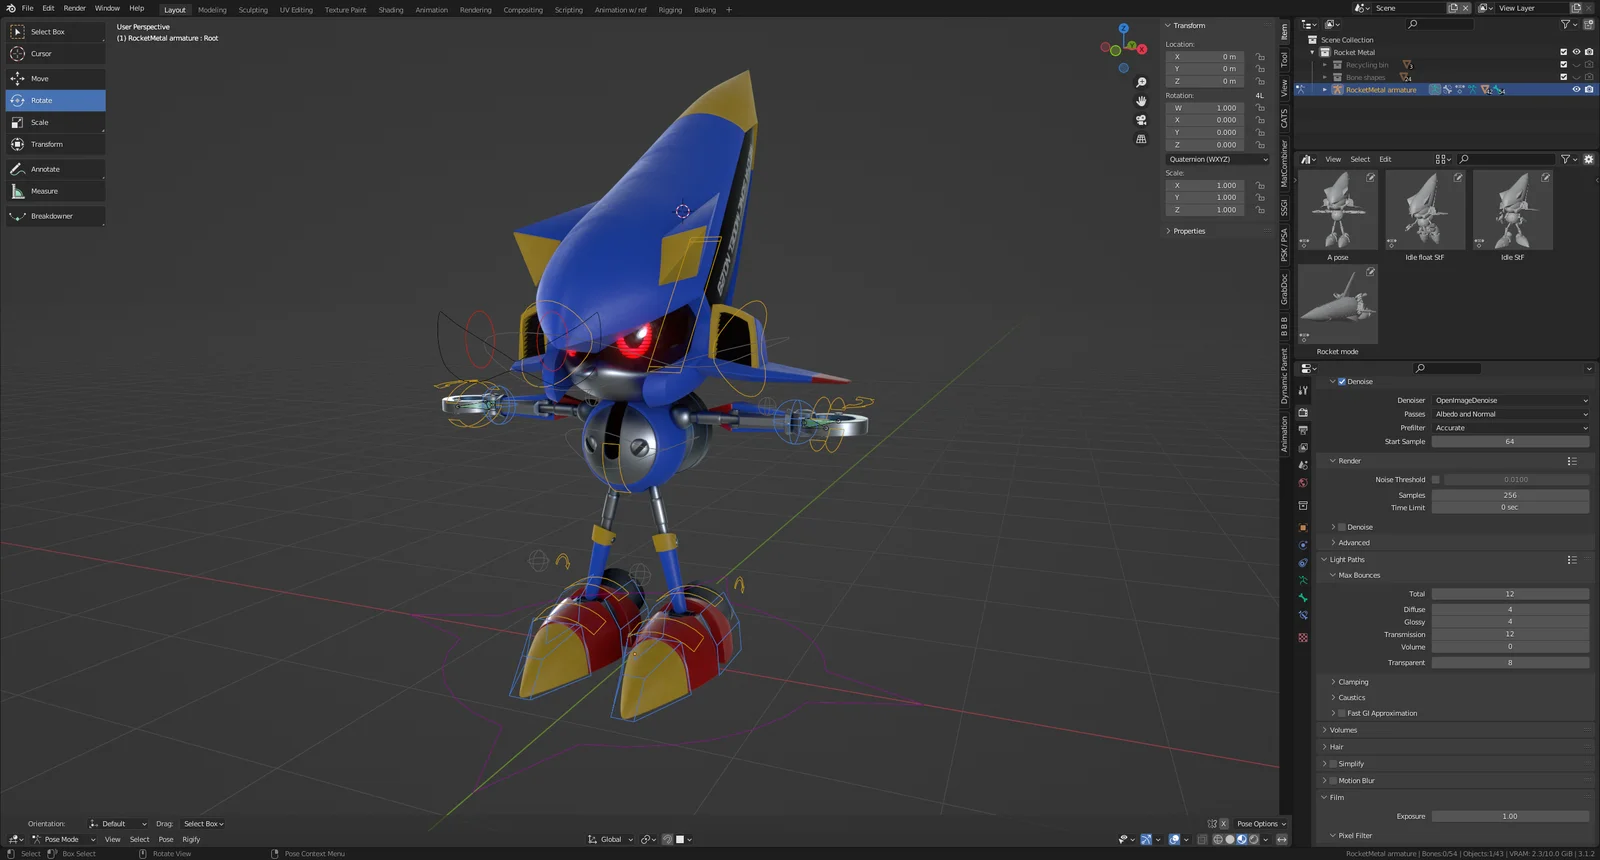This screenshot has width=1600, height=860.
Task: Open the Rigify menu in viewport header
Action: pyautogui.click(x=191, y=839)
